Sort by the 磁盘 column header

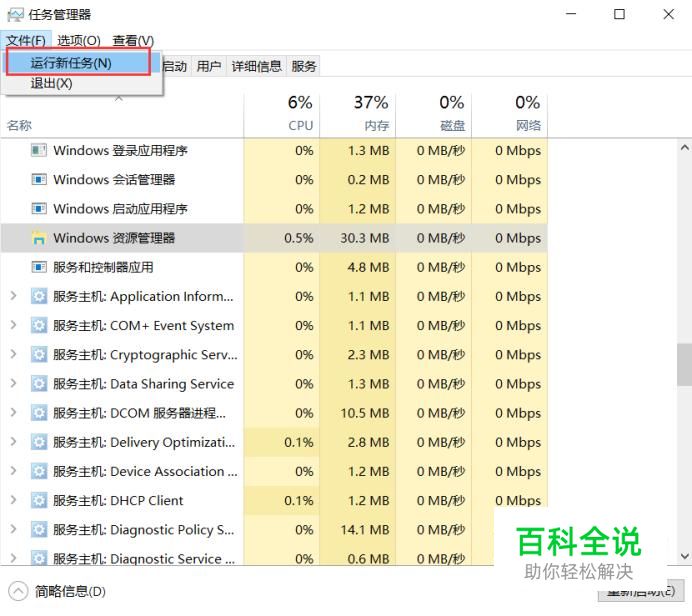coord(433,116)
